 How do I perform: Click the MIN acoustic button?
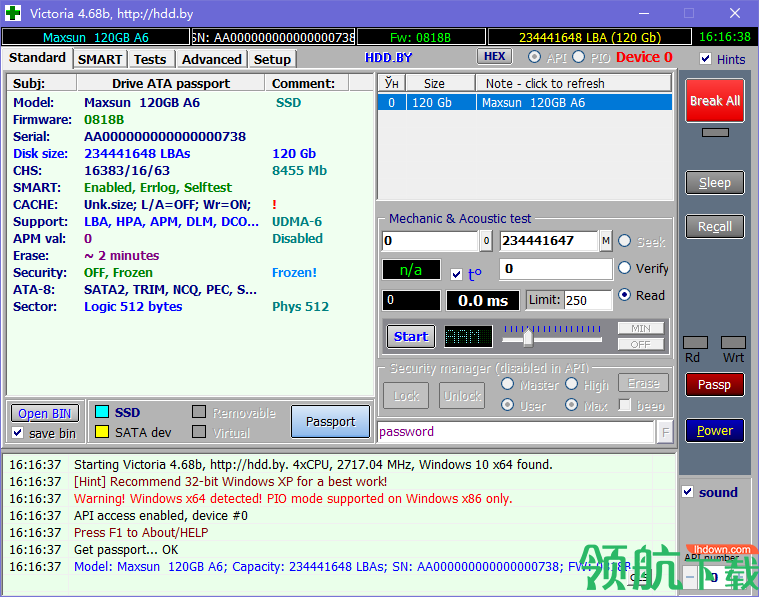640,328
